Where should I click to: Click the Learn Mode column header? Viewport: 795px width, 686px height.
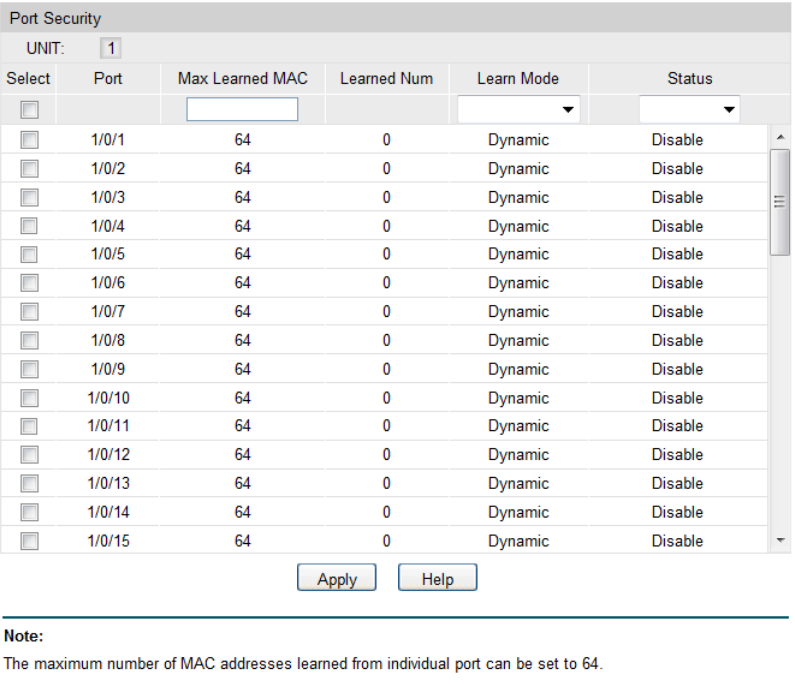518,79
